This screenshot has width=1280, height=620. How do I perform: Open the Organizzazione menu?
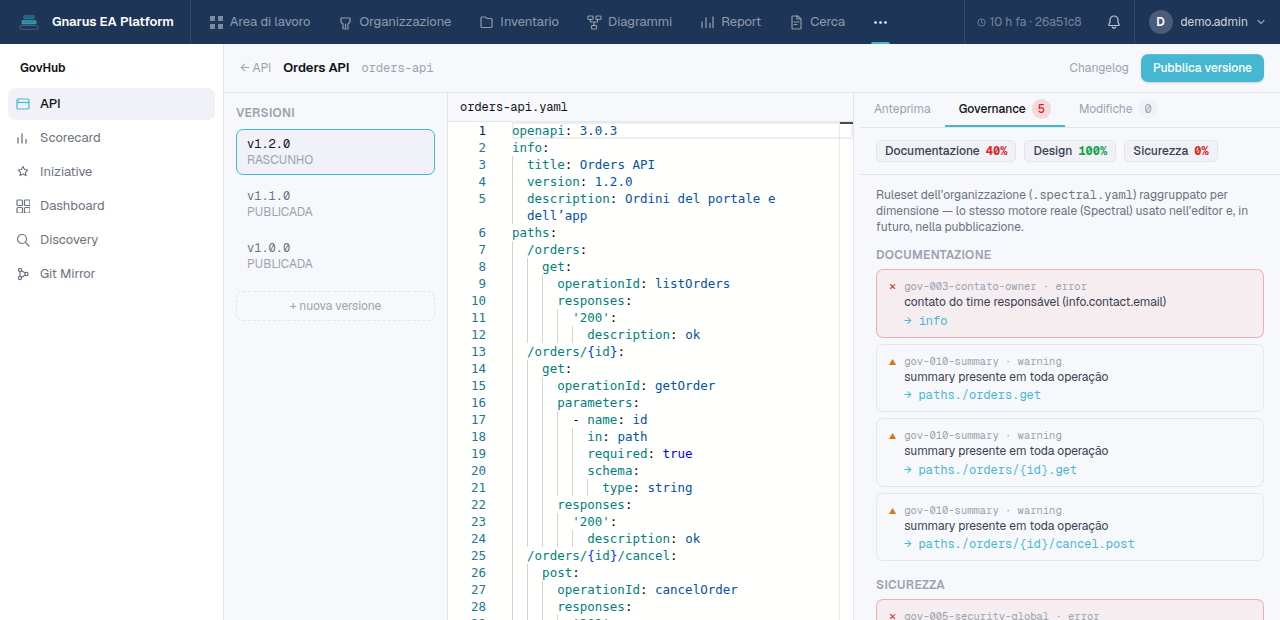[x=395, y=21]
